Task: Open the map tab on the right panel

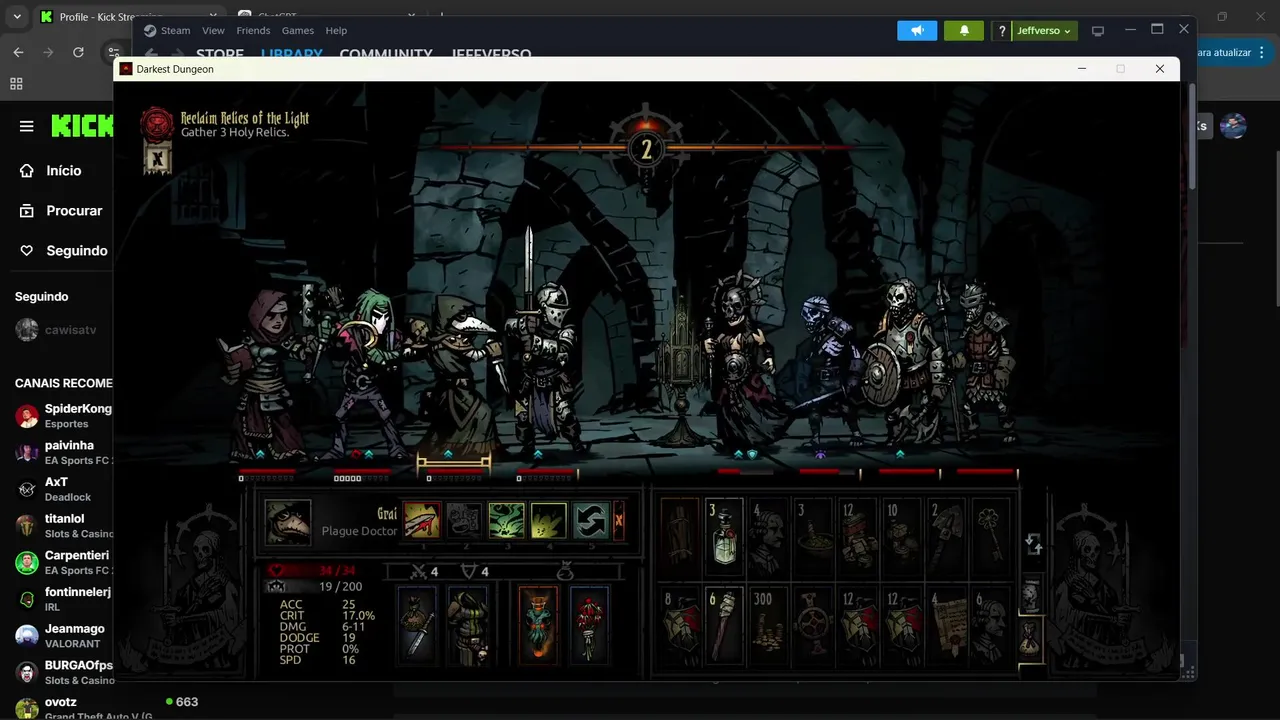Action: coord(1031,596)
